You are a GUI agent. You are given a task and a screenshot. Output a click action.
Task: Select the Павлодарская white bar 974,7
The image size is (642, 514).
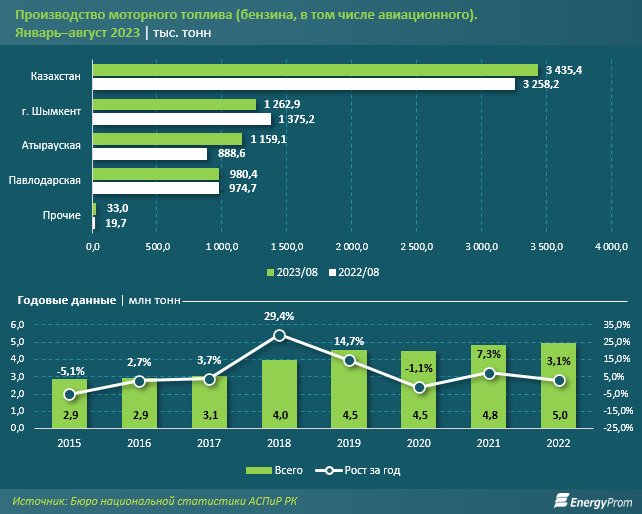pos(156,188)
